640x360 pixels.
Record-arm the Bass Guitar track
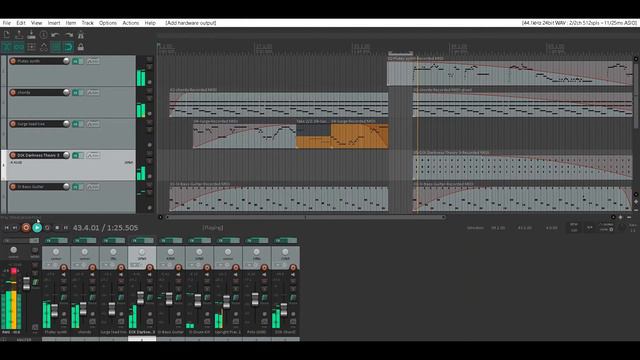13,187
